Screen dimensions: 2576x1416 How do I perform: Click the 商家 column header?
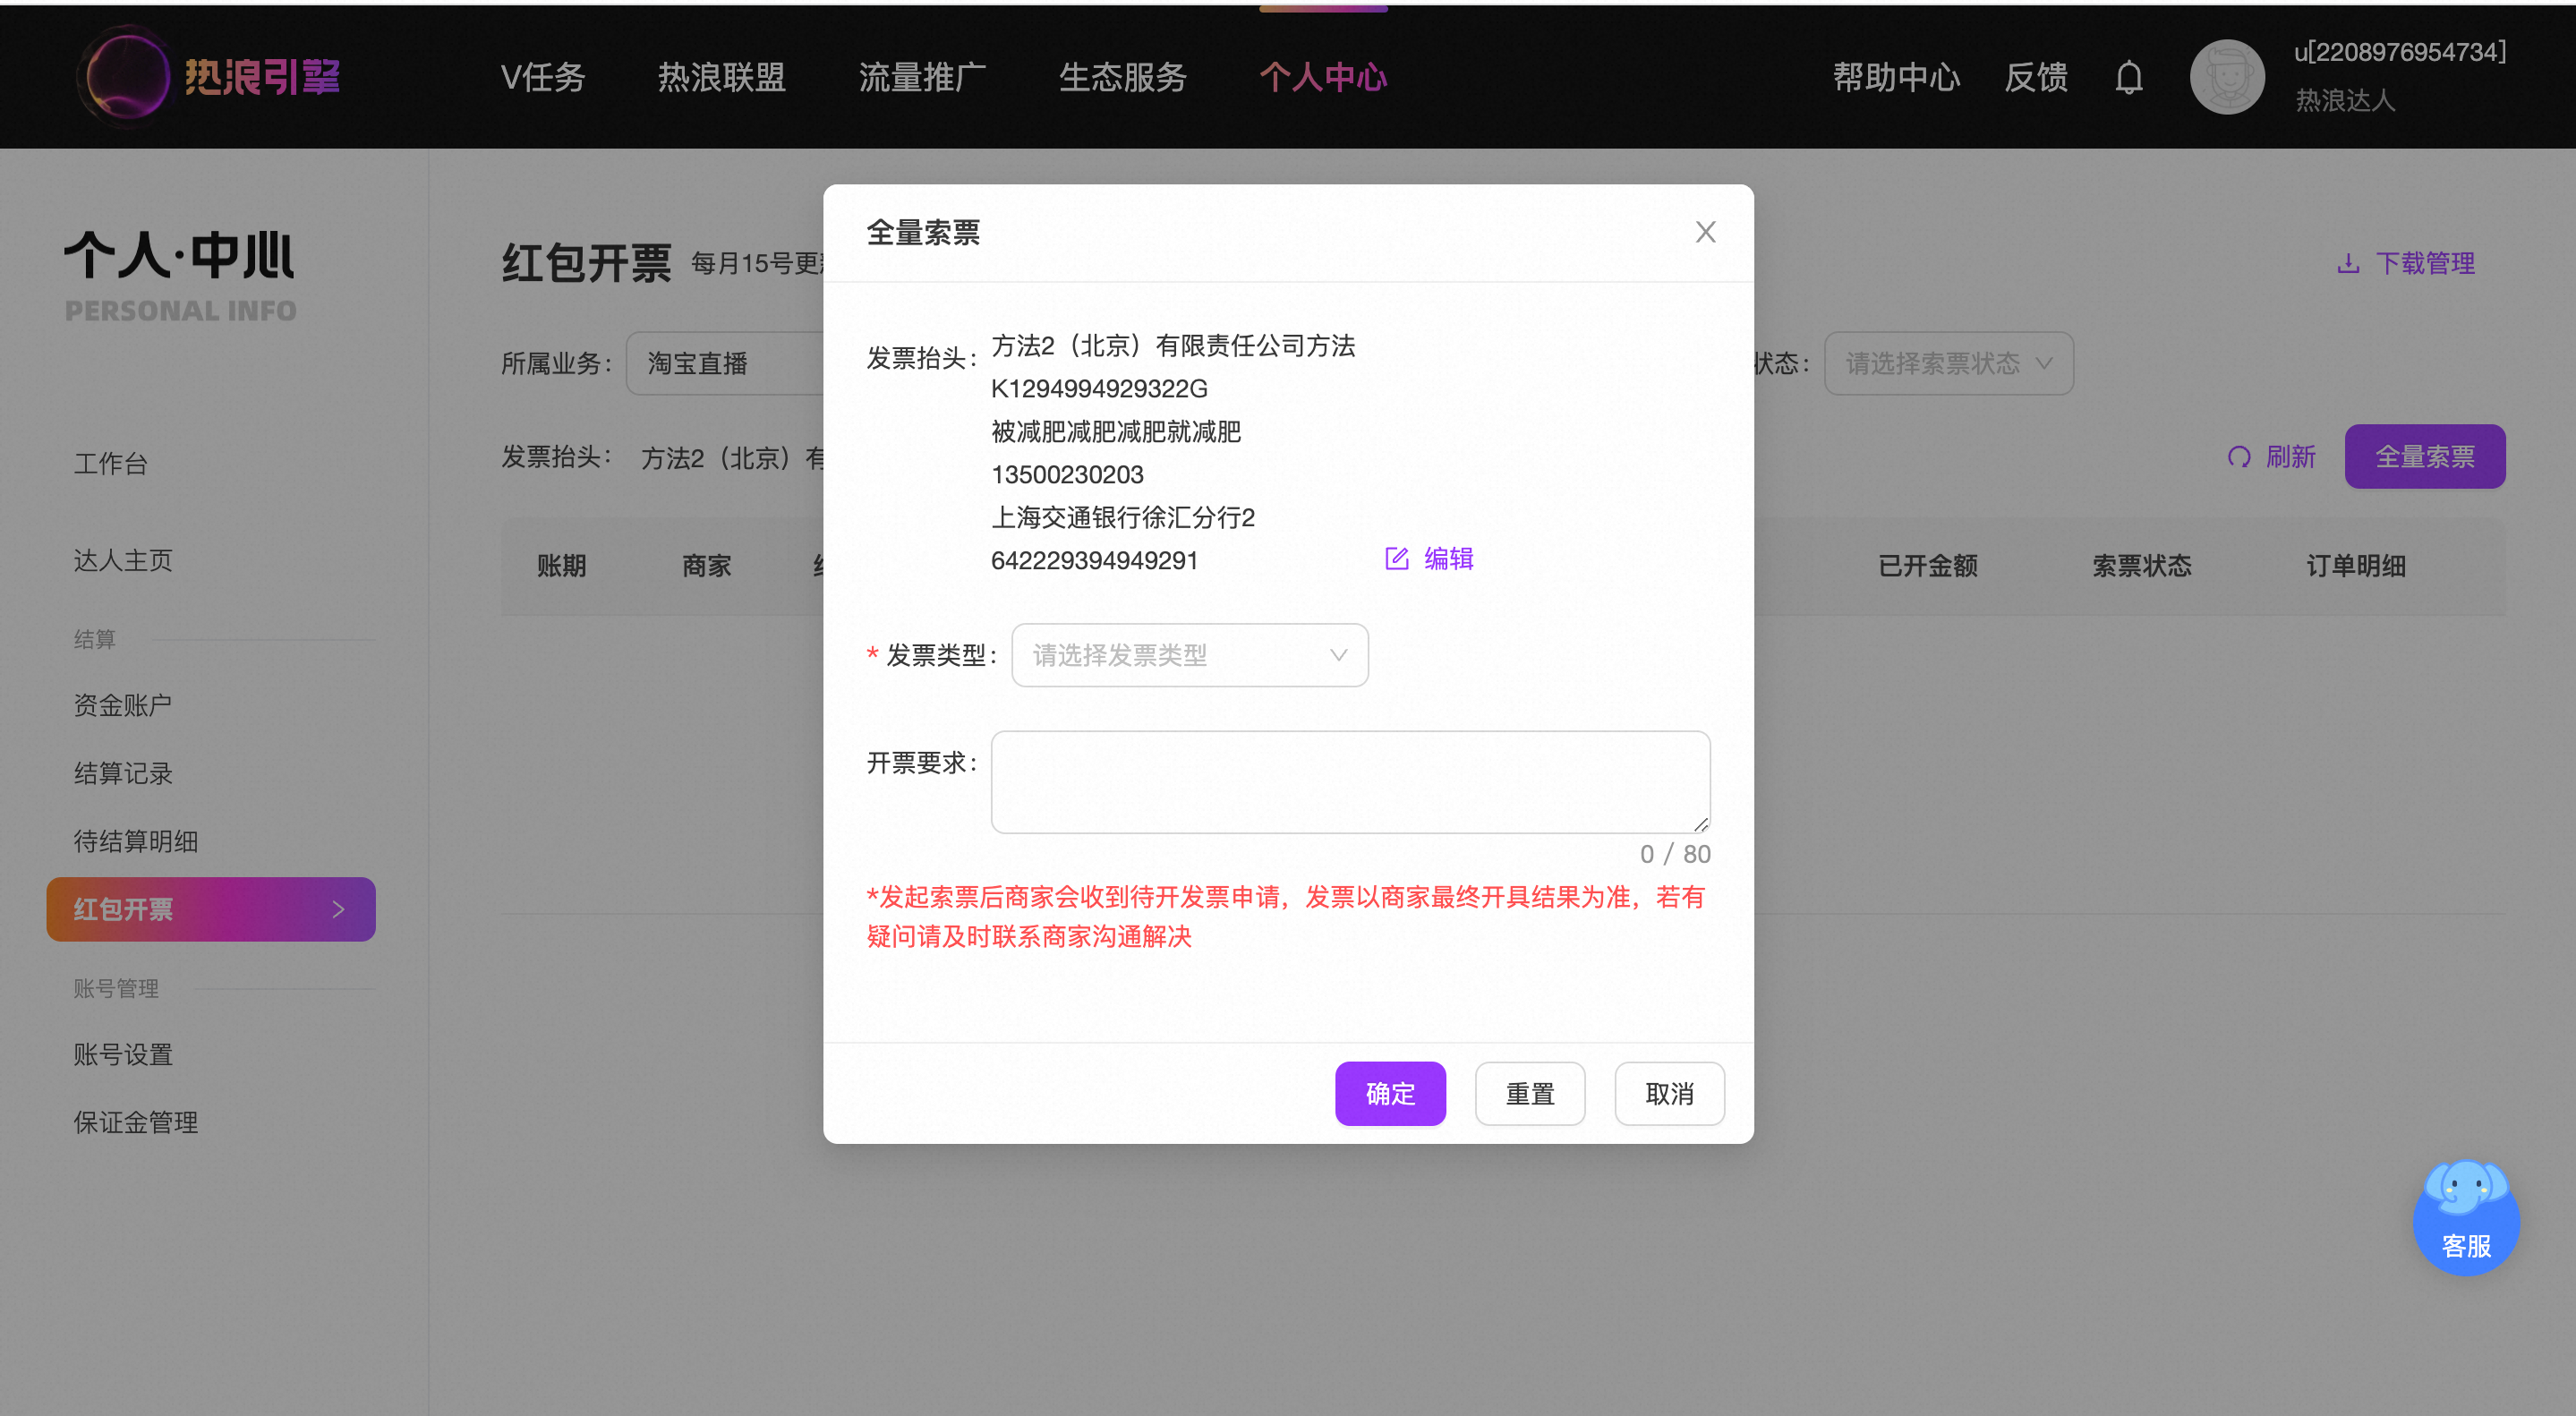tap(706, 566)
